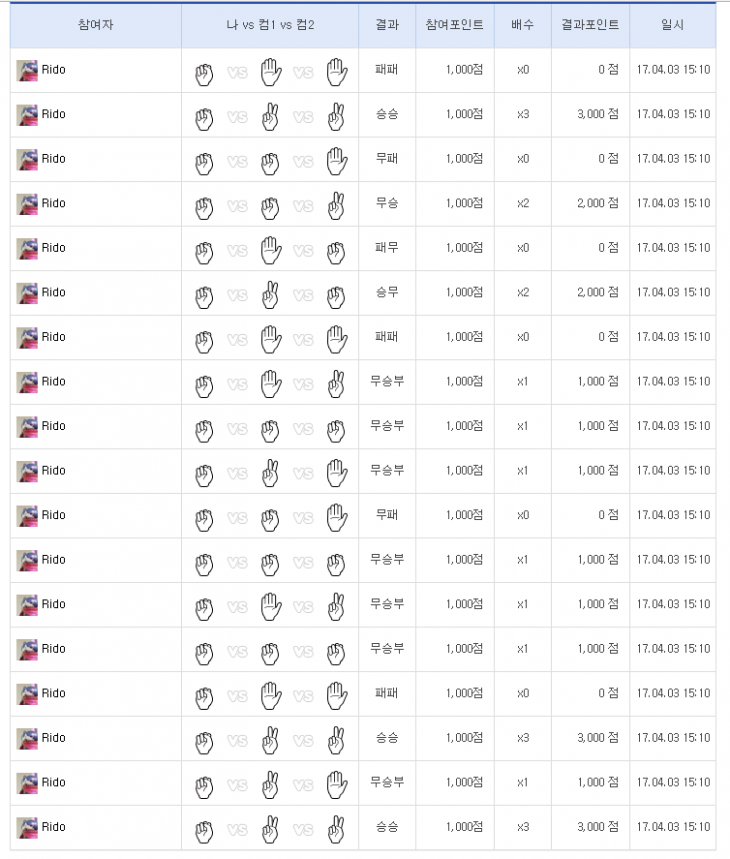Click the scissors hand icon in the 무승 row
Image resolution: width=730 pixels, height=859 pixels.
pyautogui.click(x=336, y=205)
